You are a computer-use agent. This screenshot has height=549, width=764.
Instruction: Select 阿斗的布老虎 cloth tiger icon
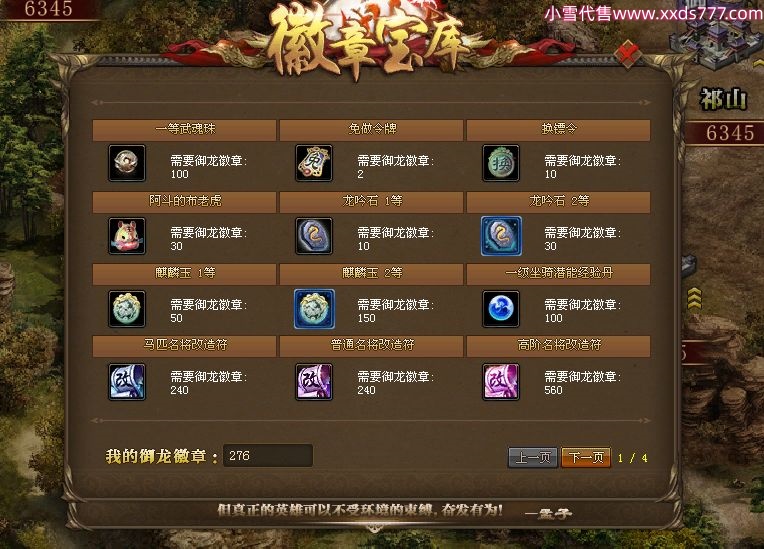click(x=127, y=236)
